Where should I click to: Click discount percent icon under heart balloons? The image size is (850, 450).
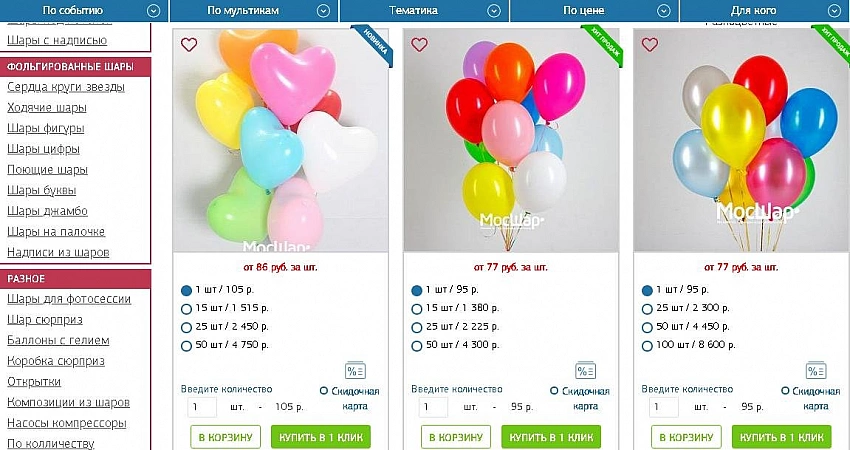click(355, 371)
